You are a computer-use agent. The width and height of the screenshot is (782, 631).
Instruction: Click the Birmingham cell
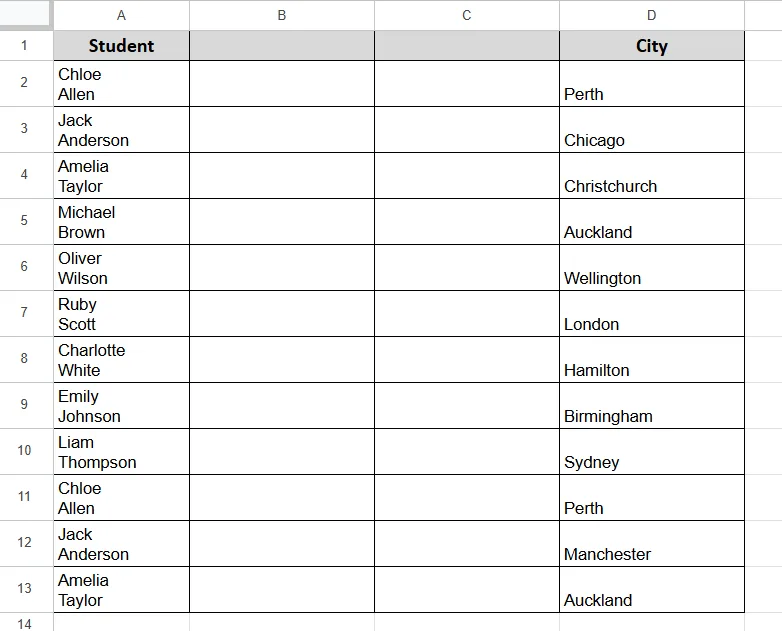652,406
